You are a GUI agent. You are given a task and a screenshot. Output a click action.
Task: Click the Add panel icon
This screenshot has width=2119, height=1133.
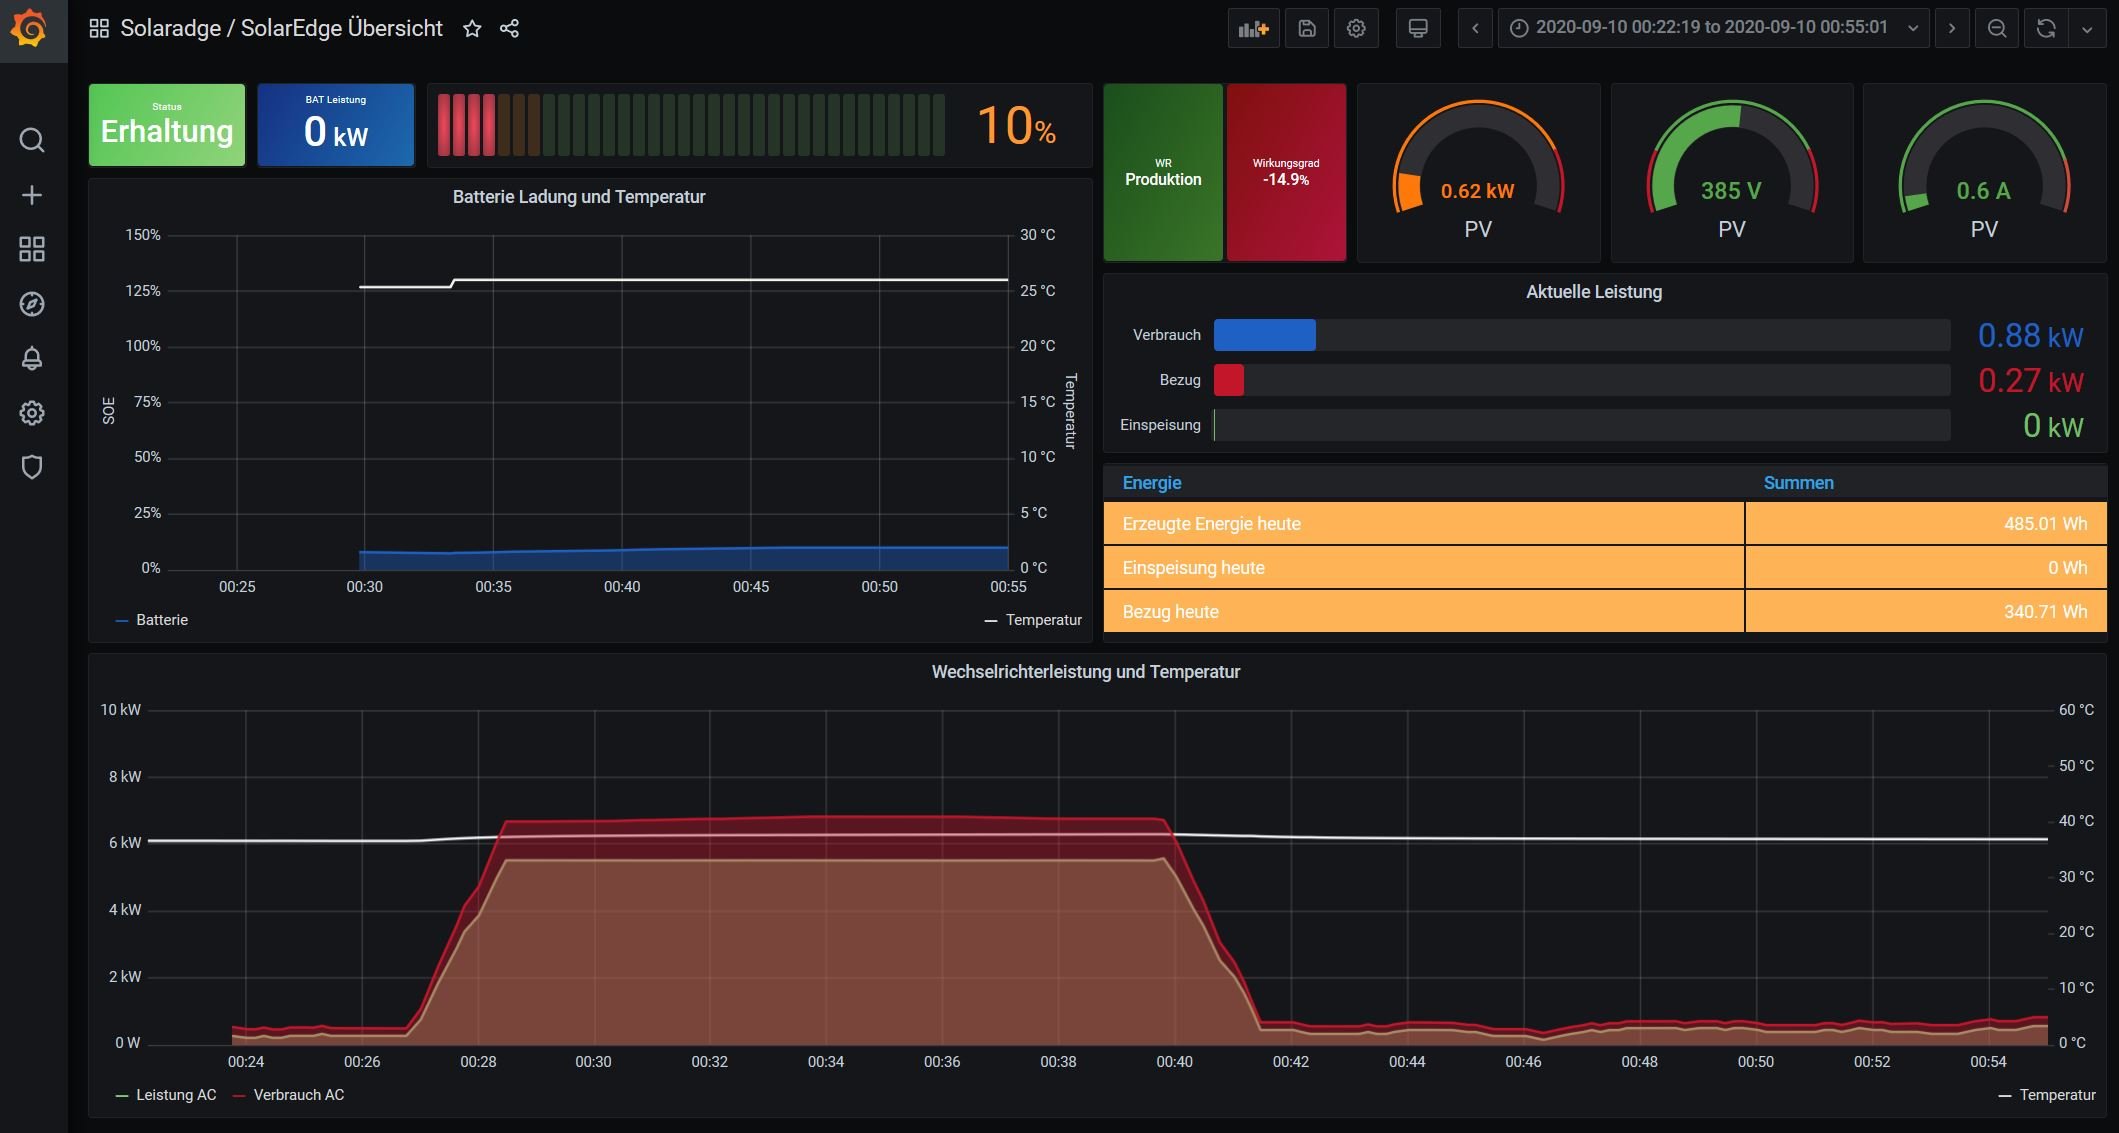1253,29
